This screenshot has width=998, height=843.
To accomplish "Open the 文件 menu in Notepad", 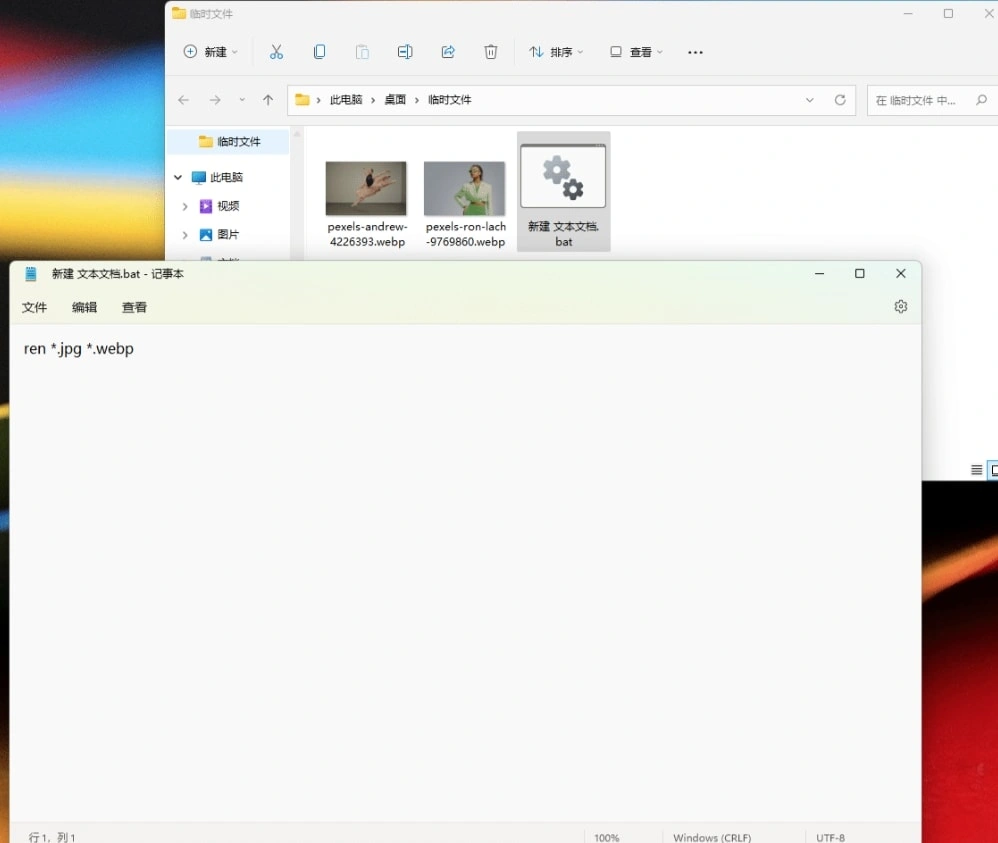I will pyautogui.click(x=35, y=308).
